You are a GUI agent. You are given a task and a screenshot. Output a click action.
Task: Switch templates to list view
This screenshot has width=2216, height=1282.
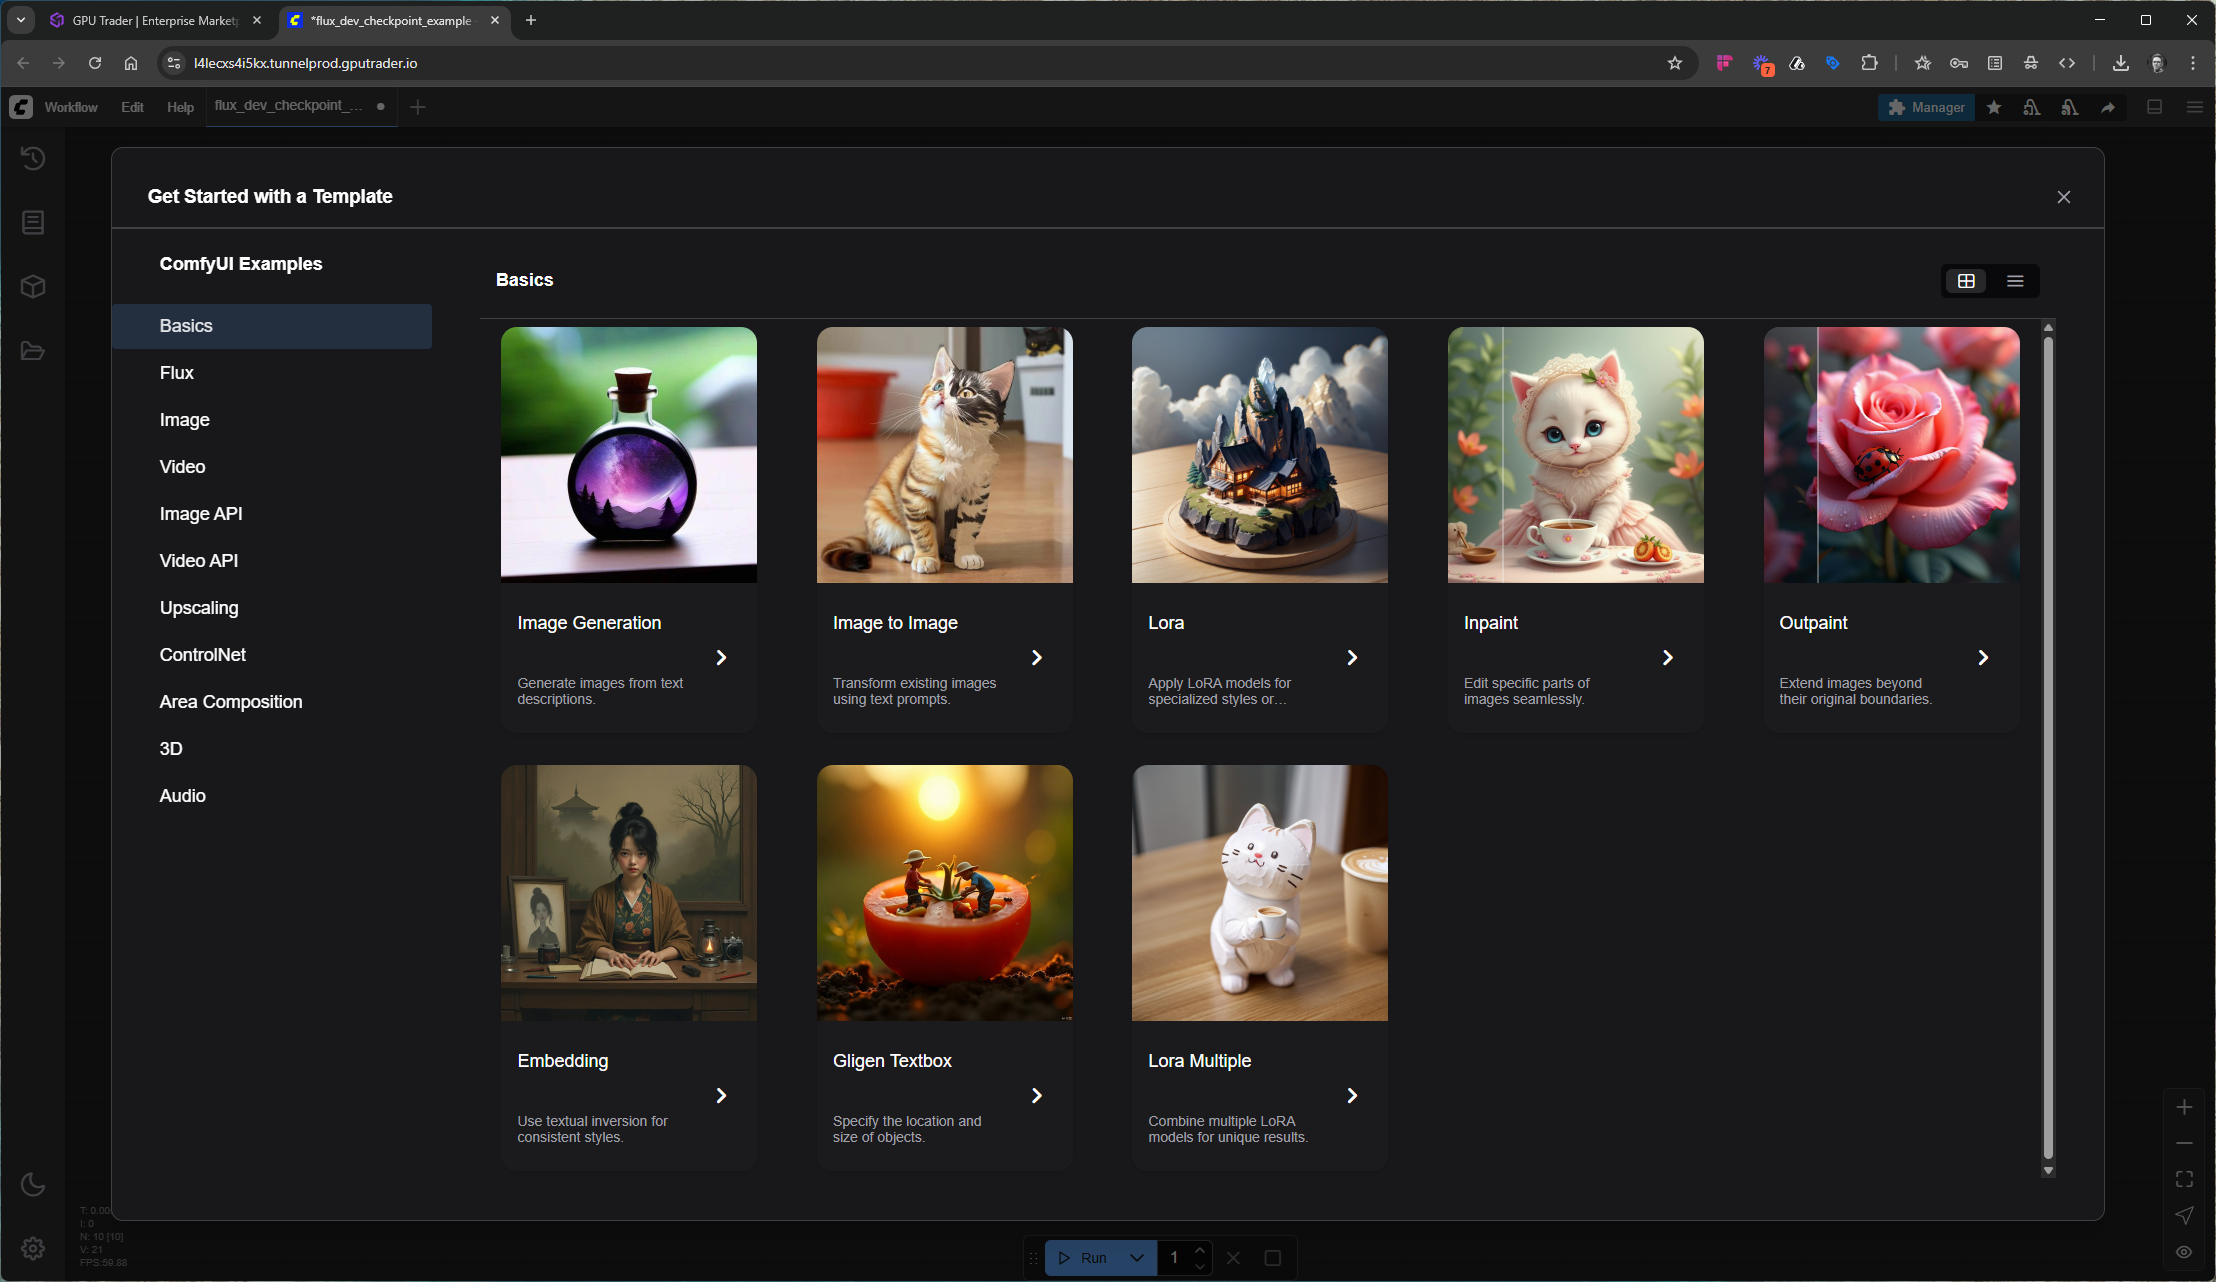2015,281
